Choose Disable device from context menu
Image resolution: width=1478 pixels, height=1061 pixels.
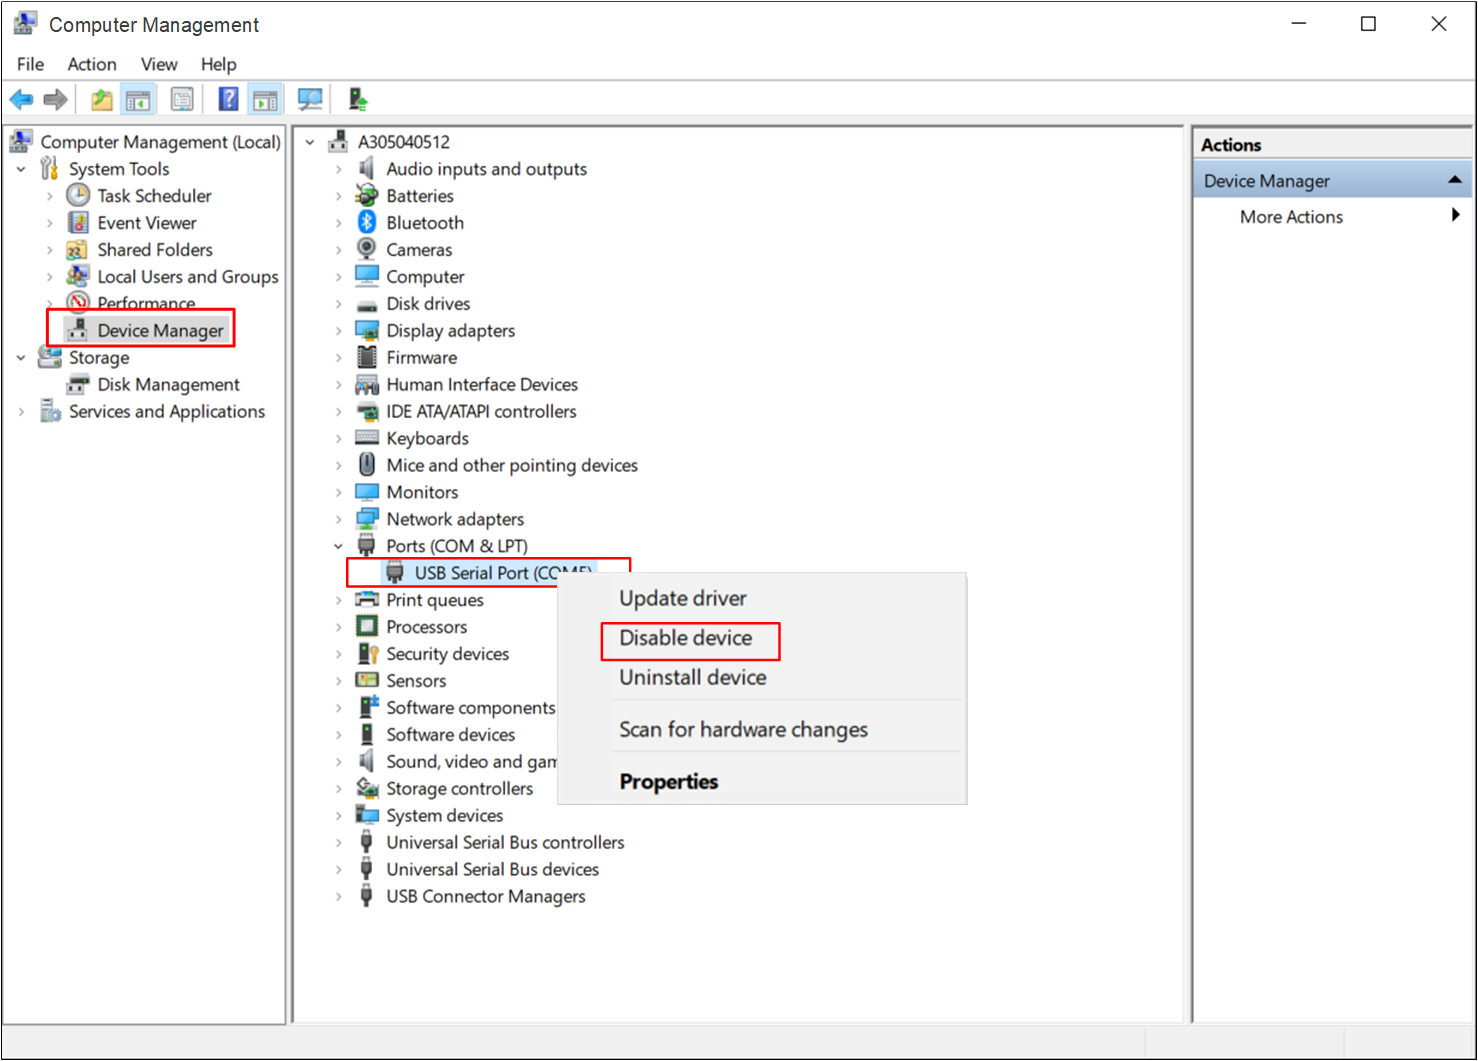point(685,638)
